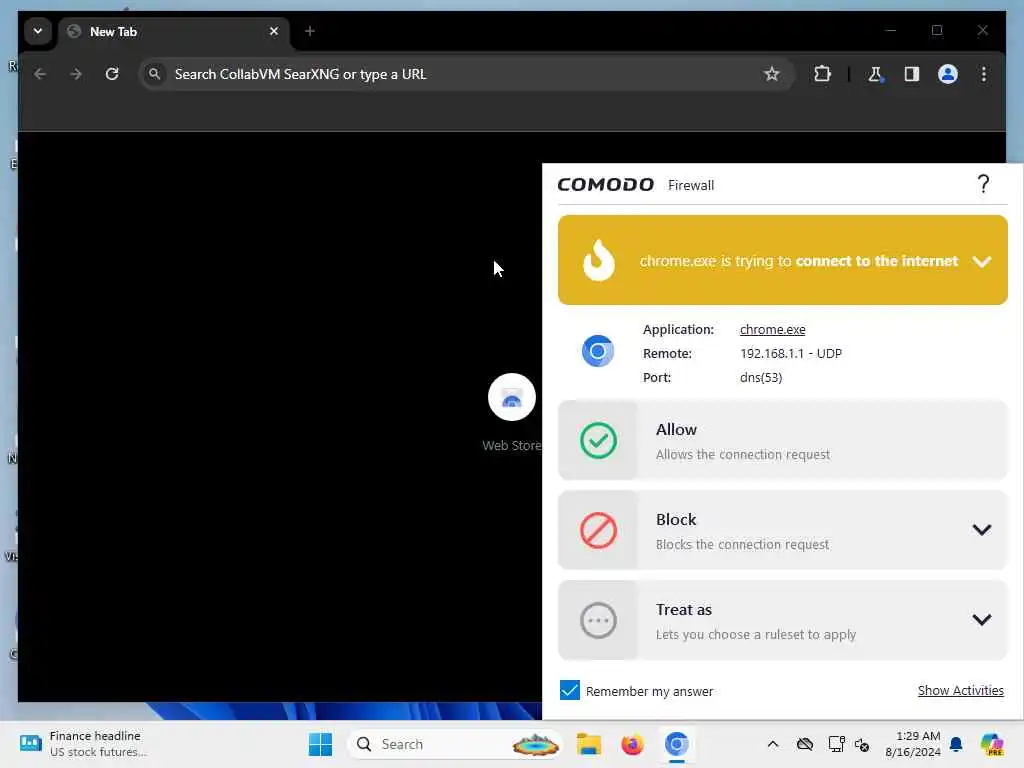Show hidden system tray icons
This screenshot has width=1024, height=768.
click(773, 744)
